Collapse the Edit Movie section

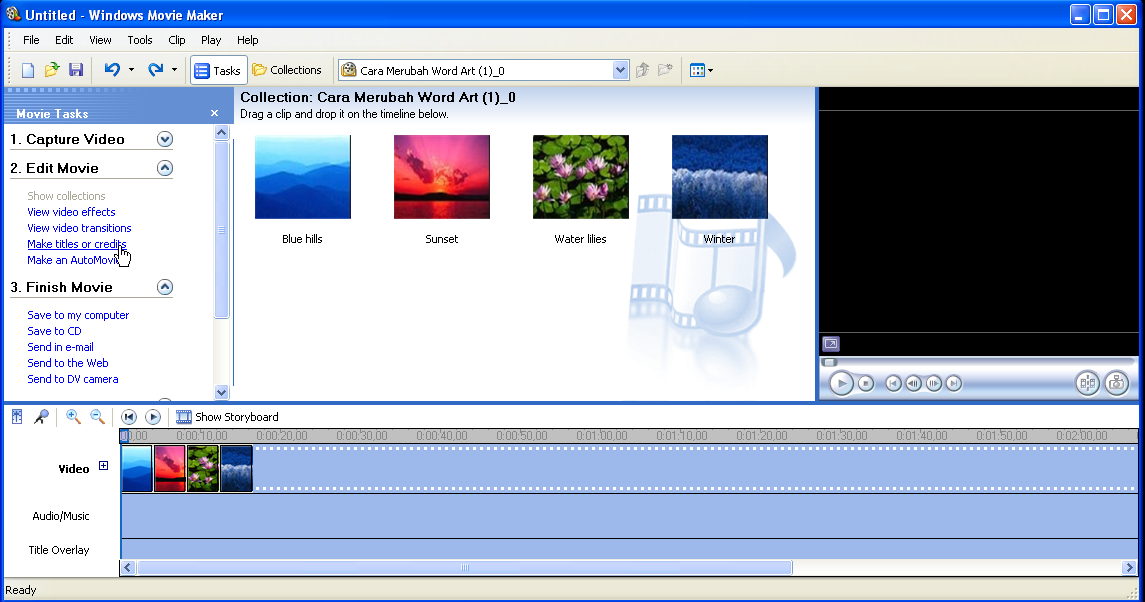pyautogui.click(x=165, y=168)
